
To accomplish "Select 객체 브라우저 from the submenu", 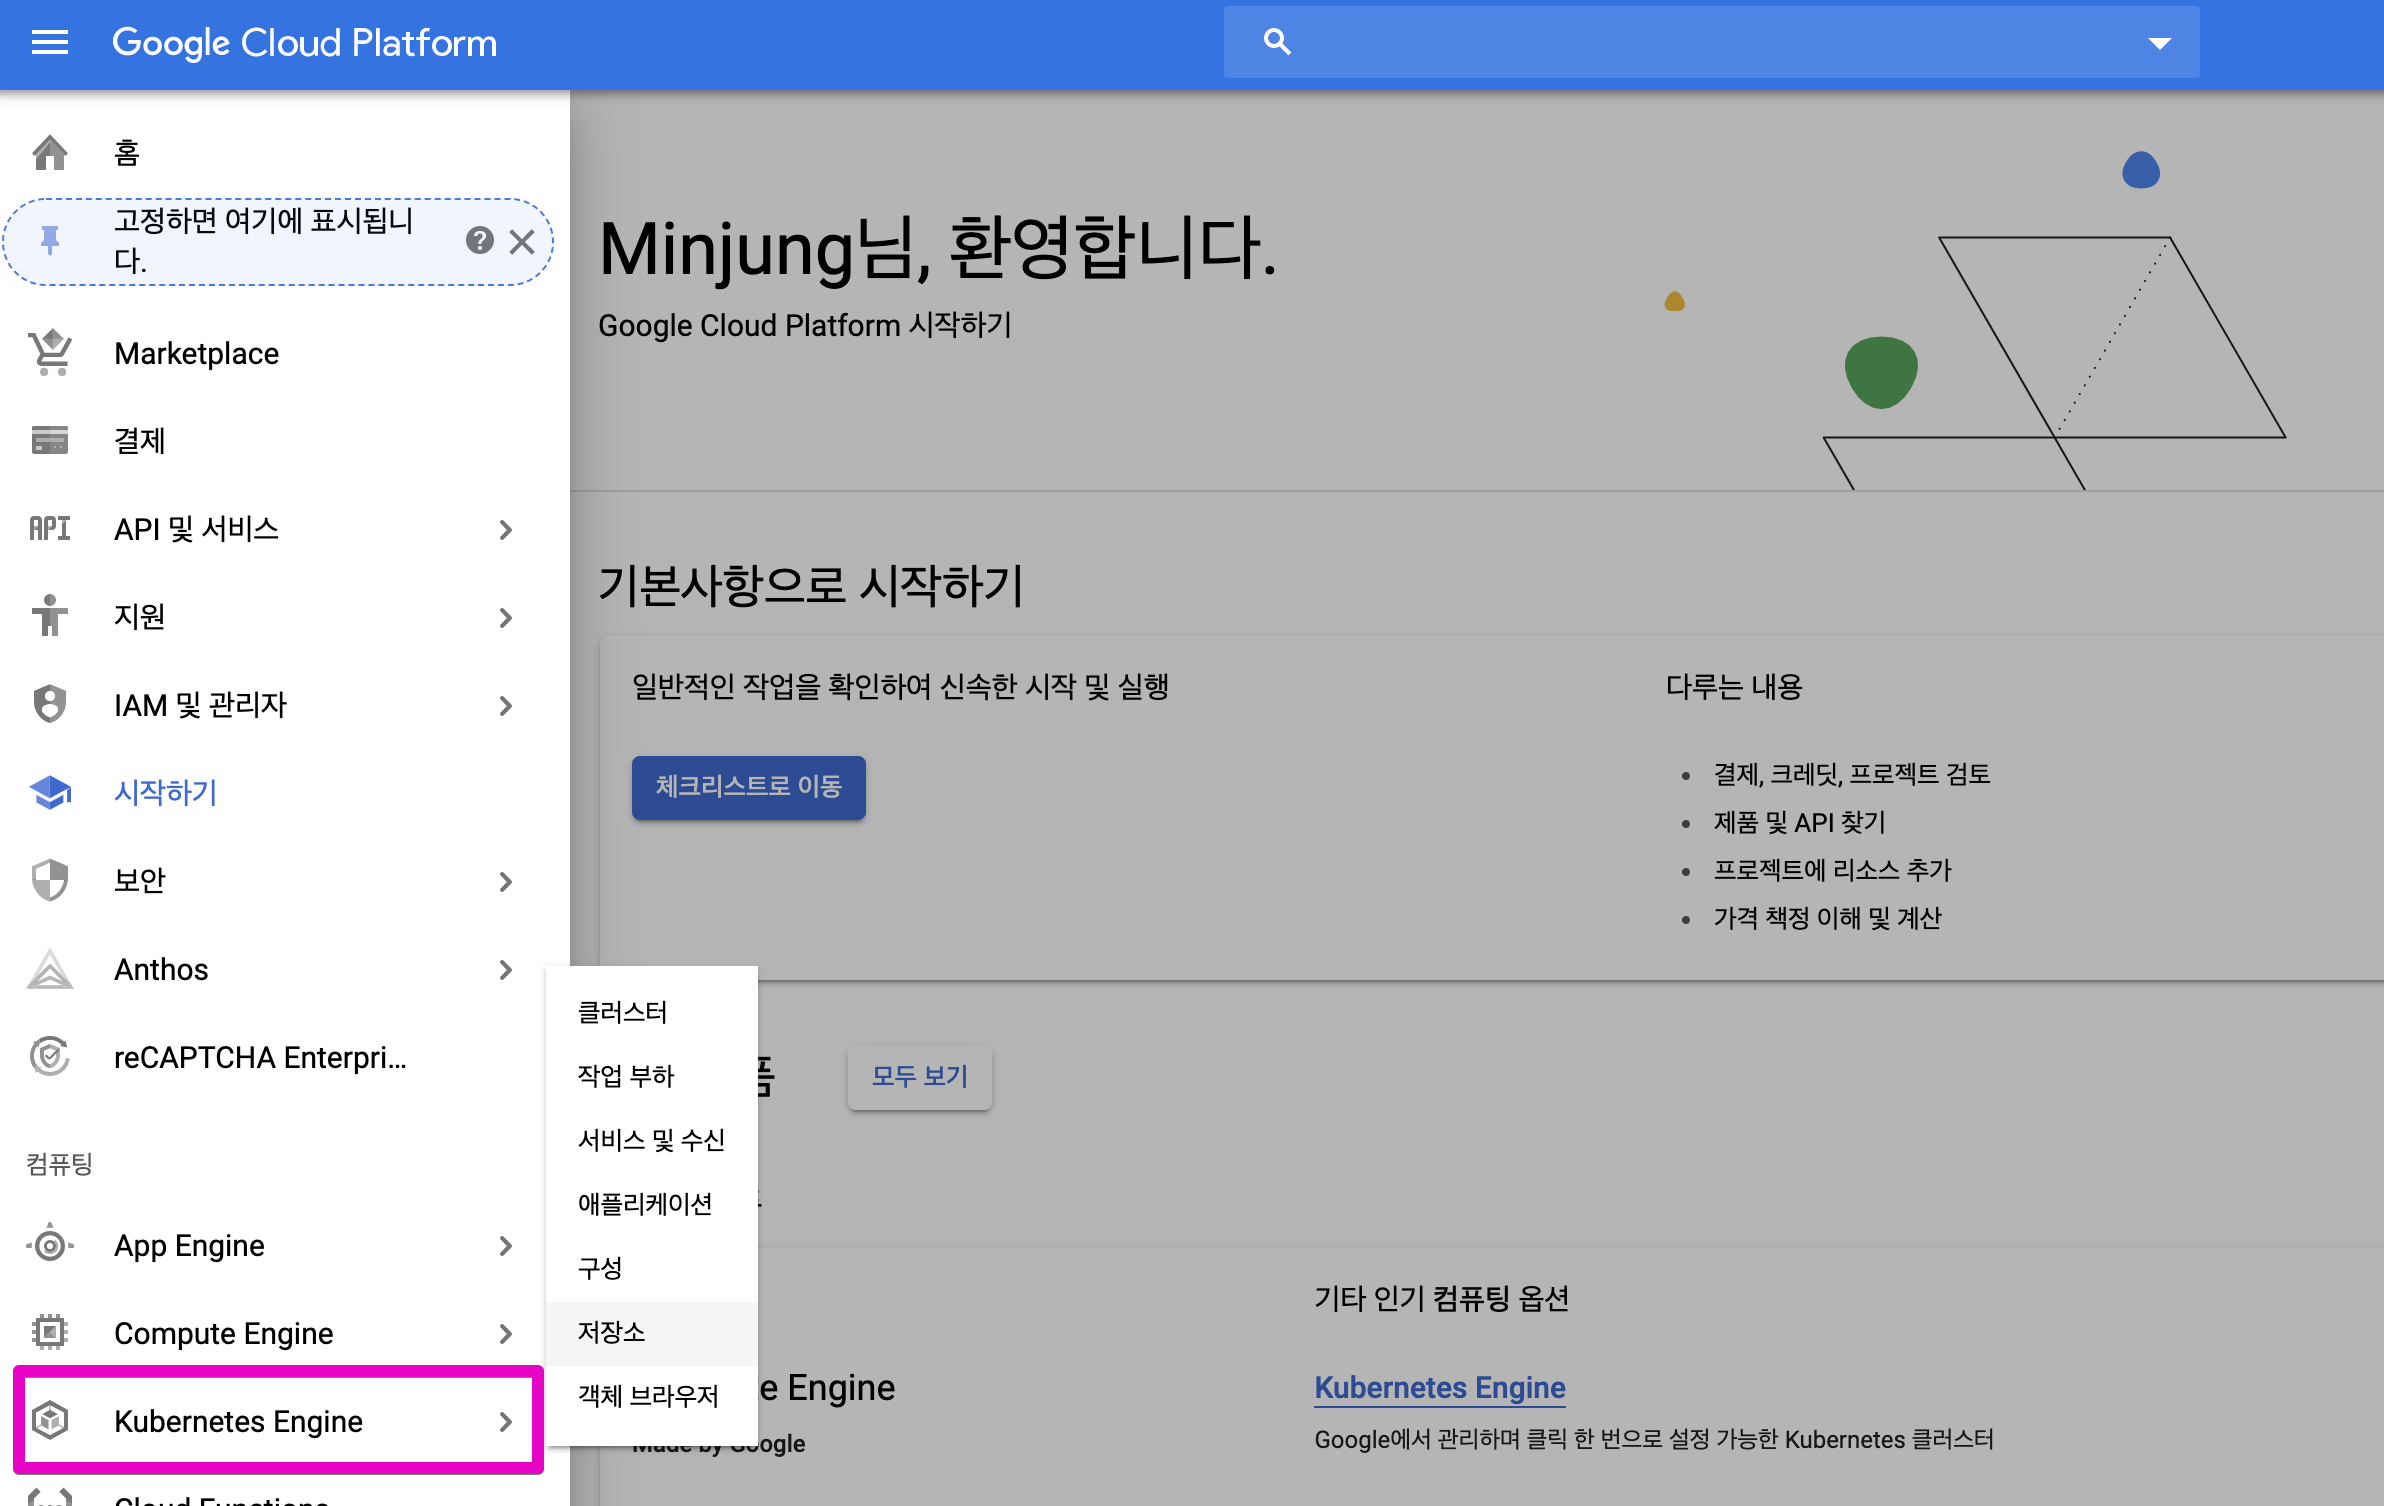I will (x=652, y=1396).
